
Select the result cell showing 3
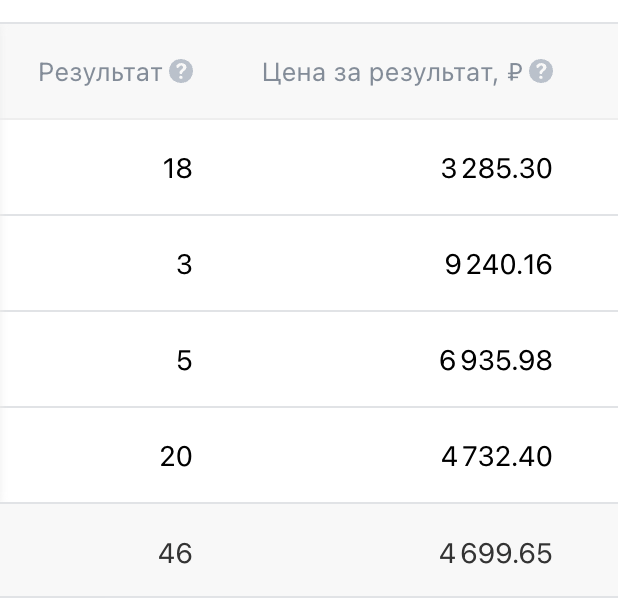coord(183,265)
